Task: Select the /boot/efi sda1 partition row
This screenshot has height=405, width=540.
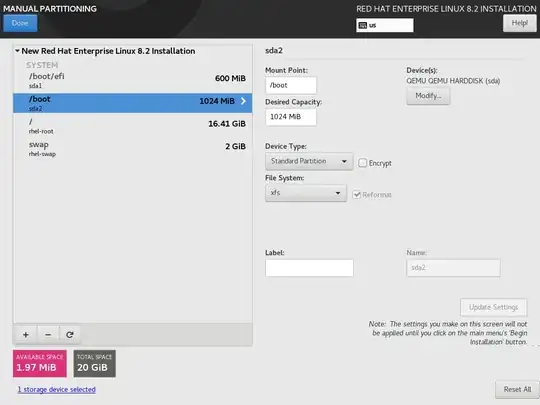Action: pyautogui.click(x=133, y=80)
